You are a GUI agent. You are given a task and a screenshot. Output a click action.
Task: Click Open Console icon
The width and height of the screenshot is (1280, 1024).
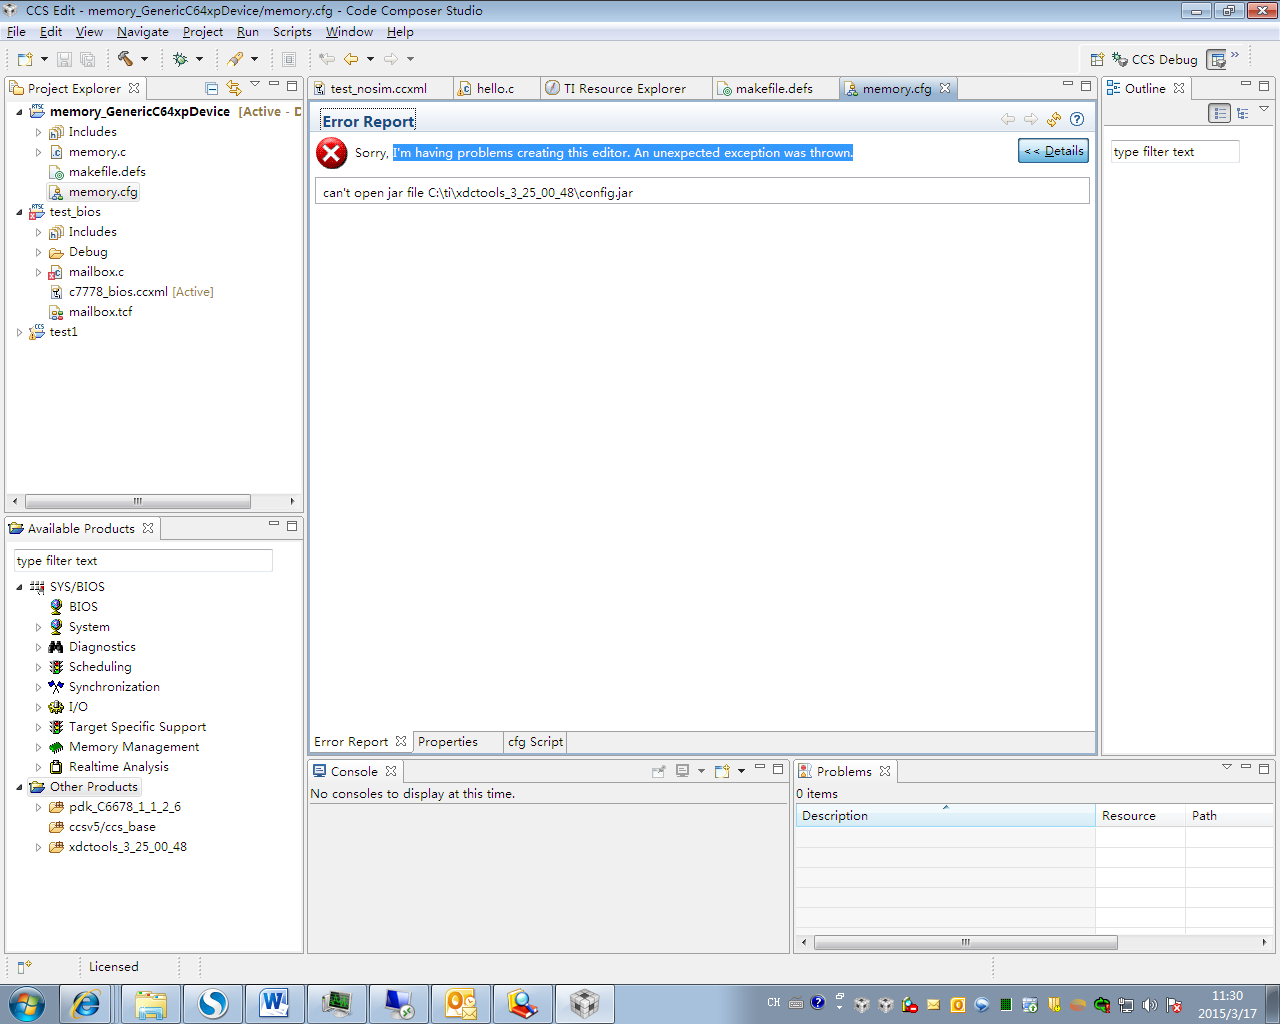point(722,771)
